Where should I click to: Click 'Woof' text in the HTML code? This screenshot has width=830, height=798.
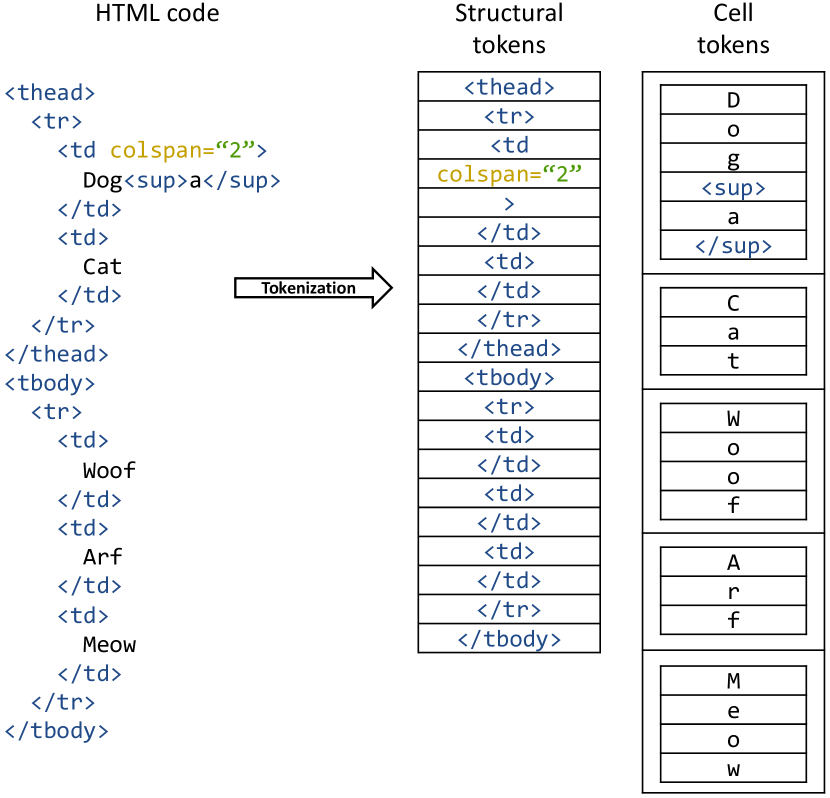[x=109, y=470]
